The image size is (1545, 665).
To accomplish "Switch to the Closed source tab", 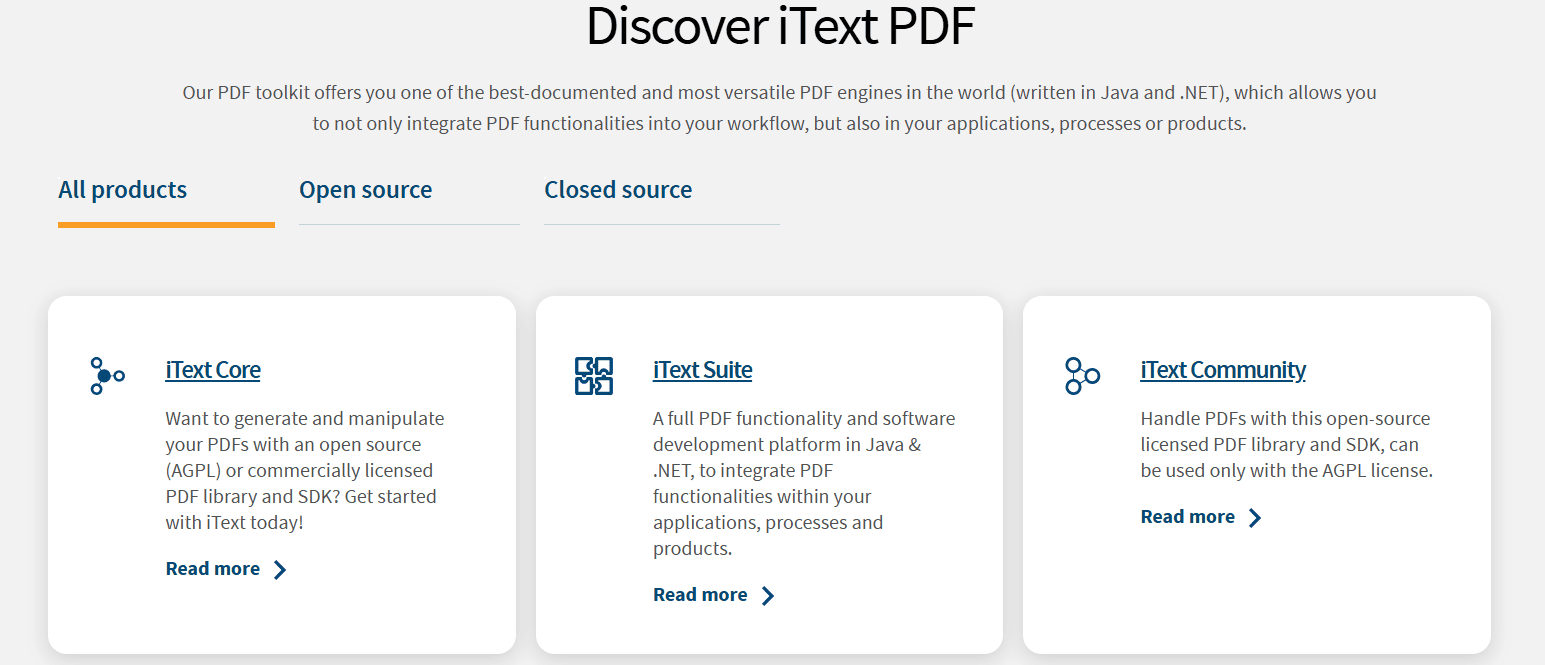I will (x=618, y=190).
